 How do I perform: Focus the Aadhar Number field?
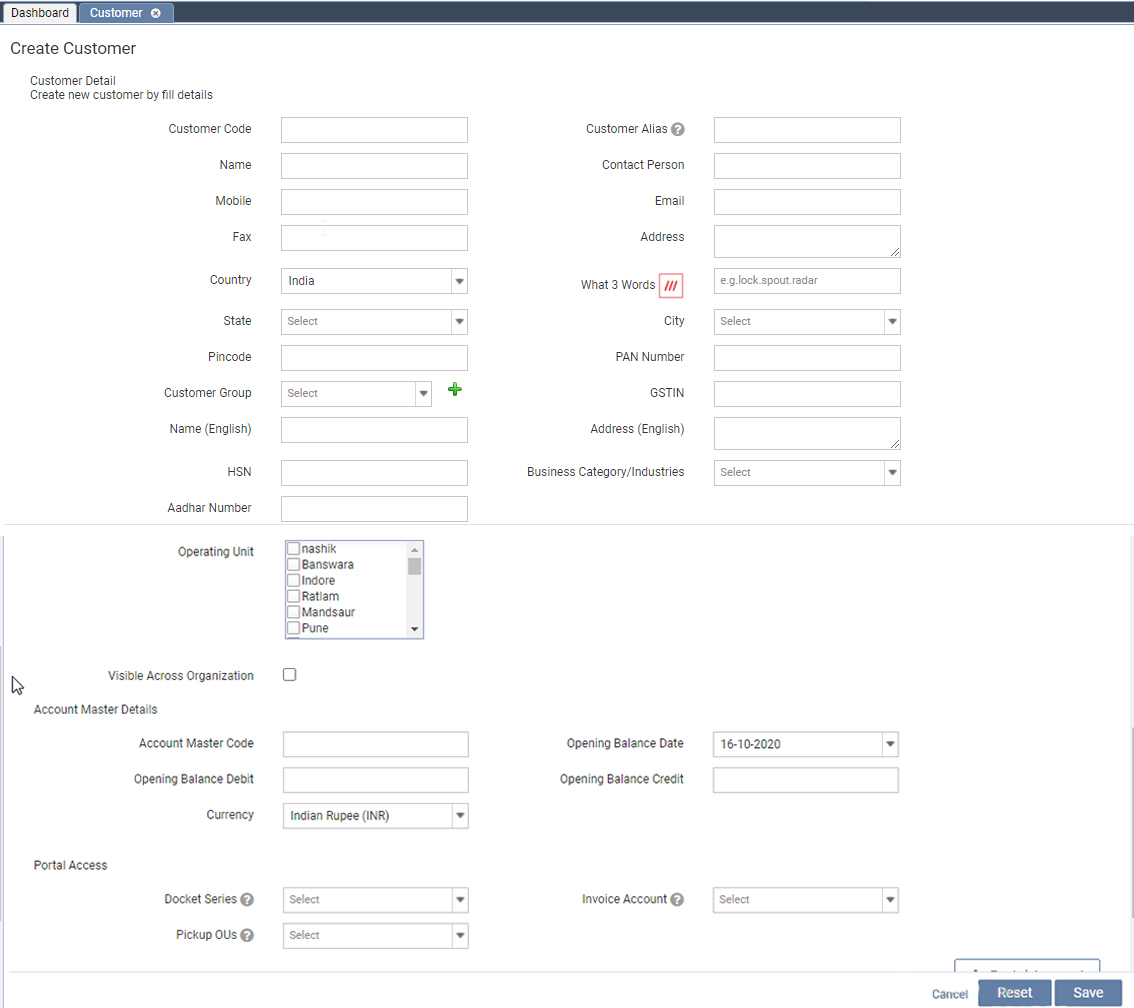pyautogui.click(x=374, y=509)
